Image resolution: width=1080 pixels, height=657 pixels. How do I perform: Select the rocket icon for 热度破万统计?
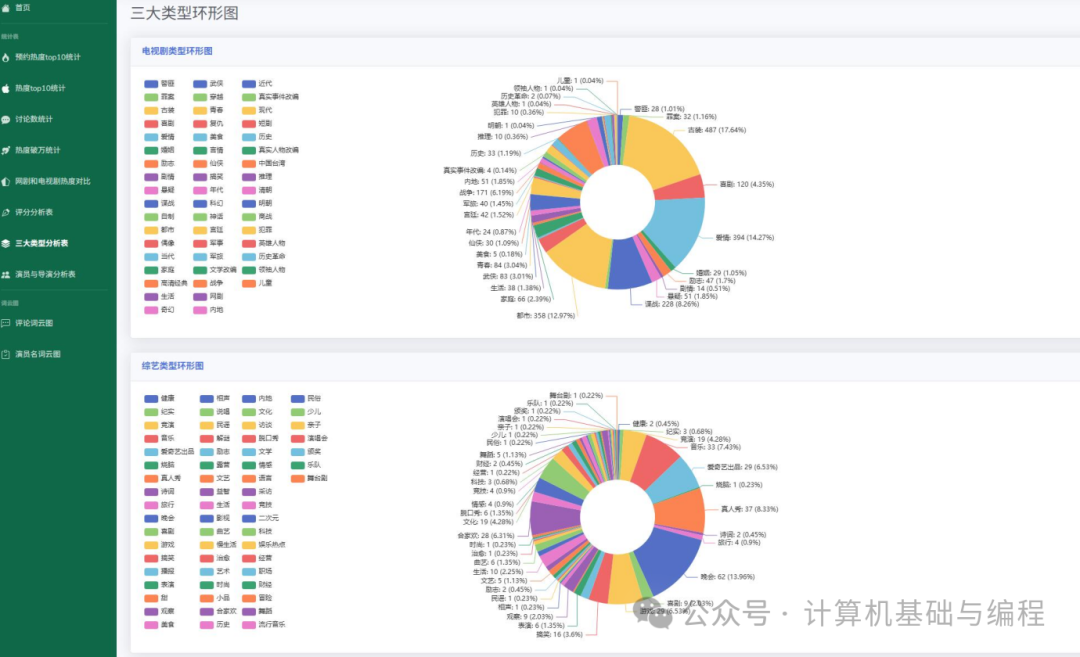pyautogui.click(x=8, y=150)
